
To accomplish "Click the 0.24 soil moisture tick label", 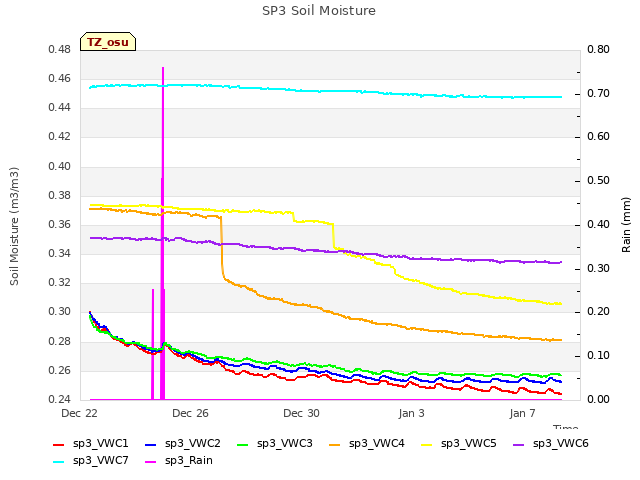I will click(60, 399).
